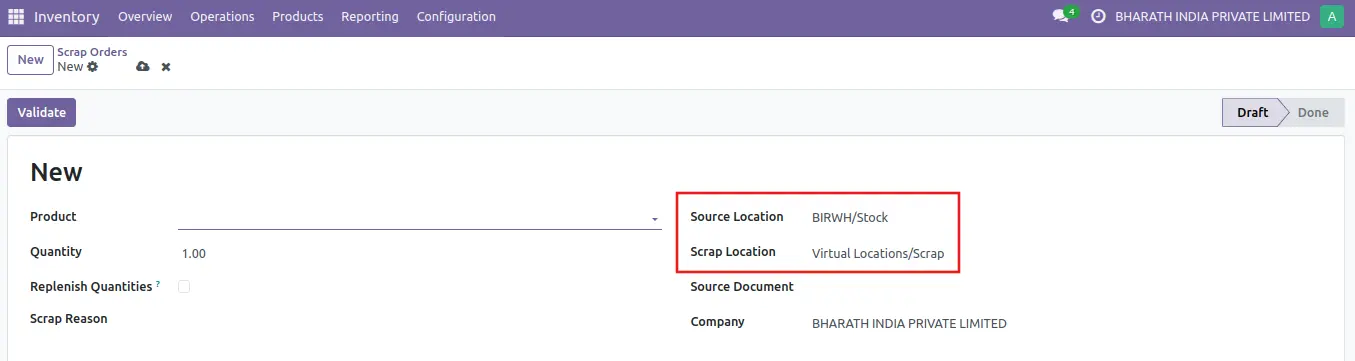This screenshot has width=1355, height=361.
Task: Open the activities clock icon
Action: 1098,17
